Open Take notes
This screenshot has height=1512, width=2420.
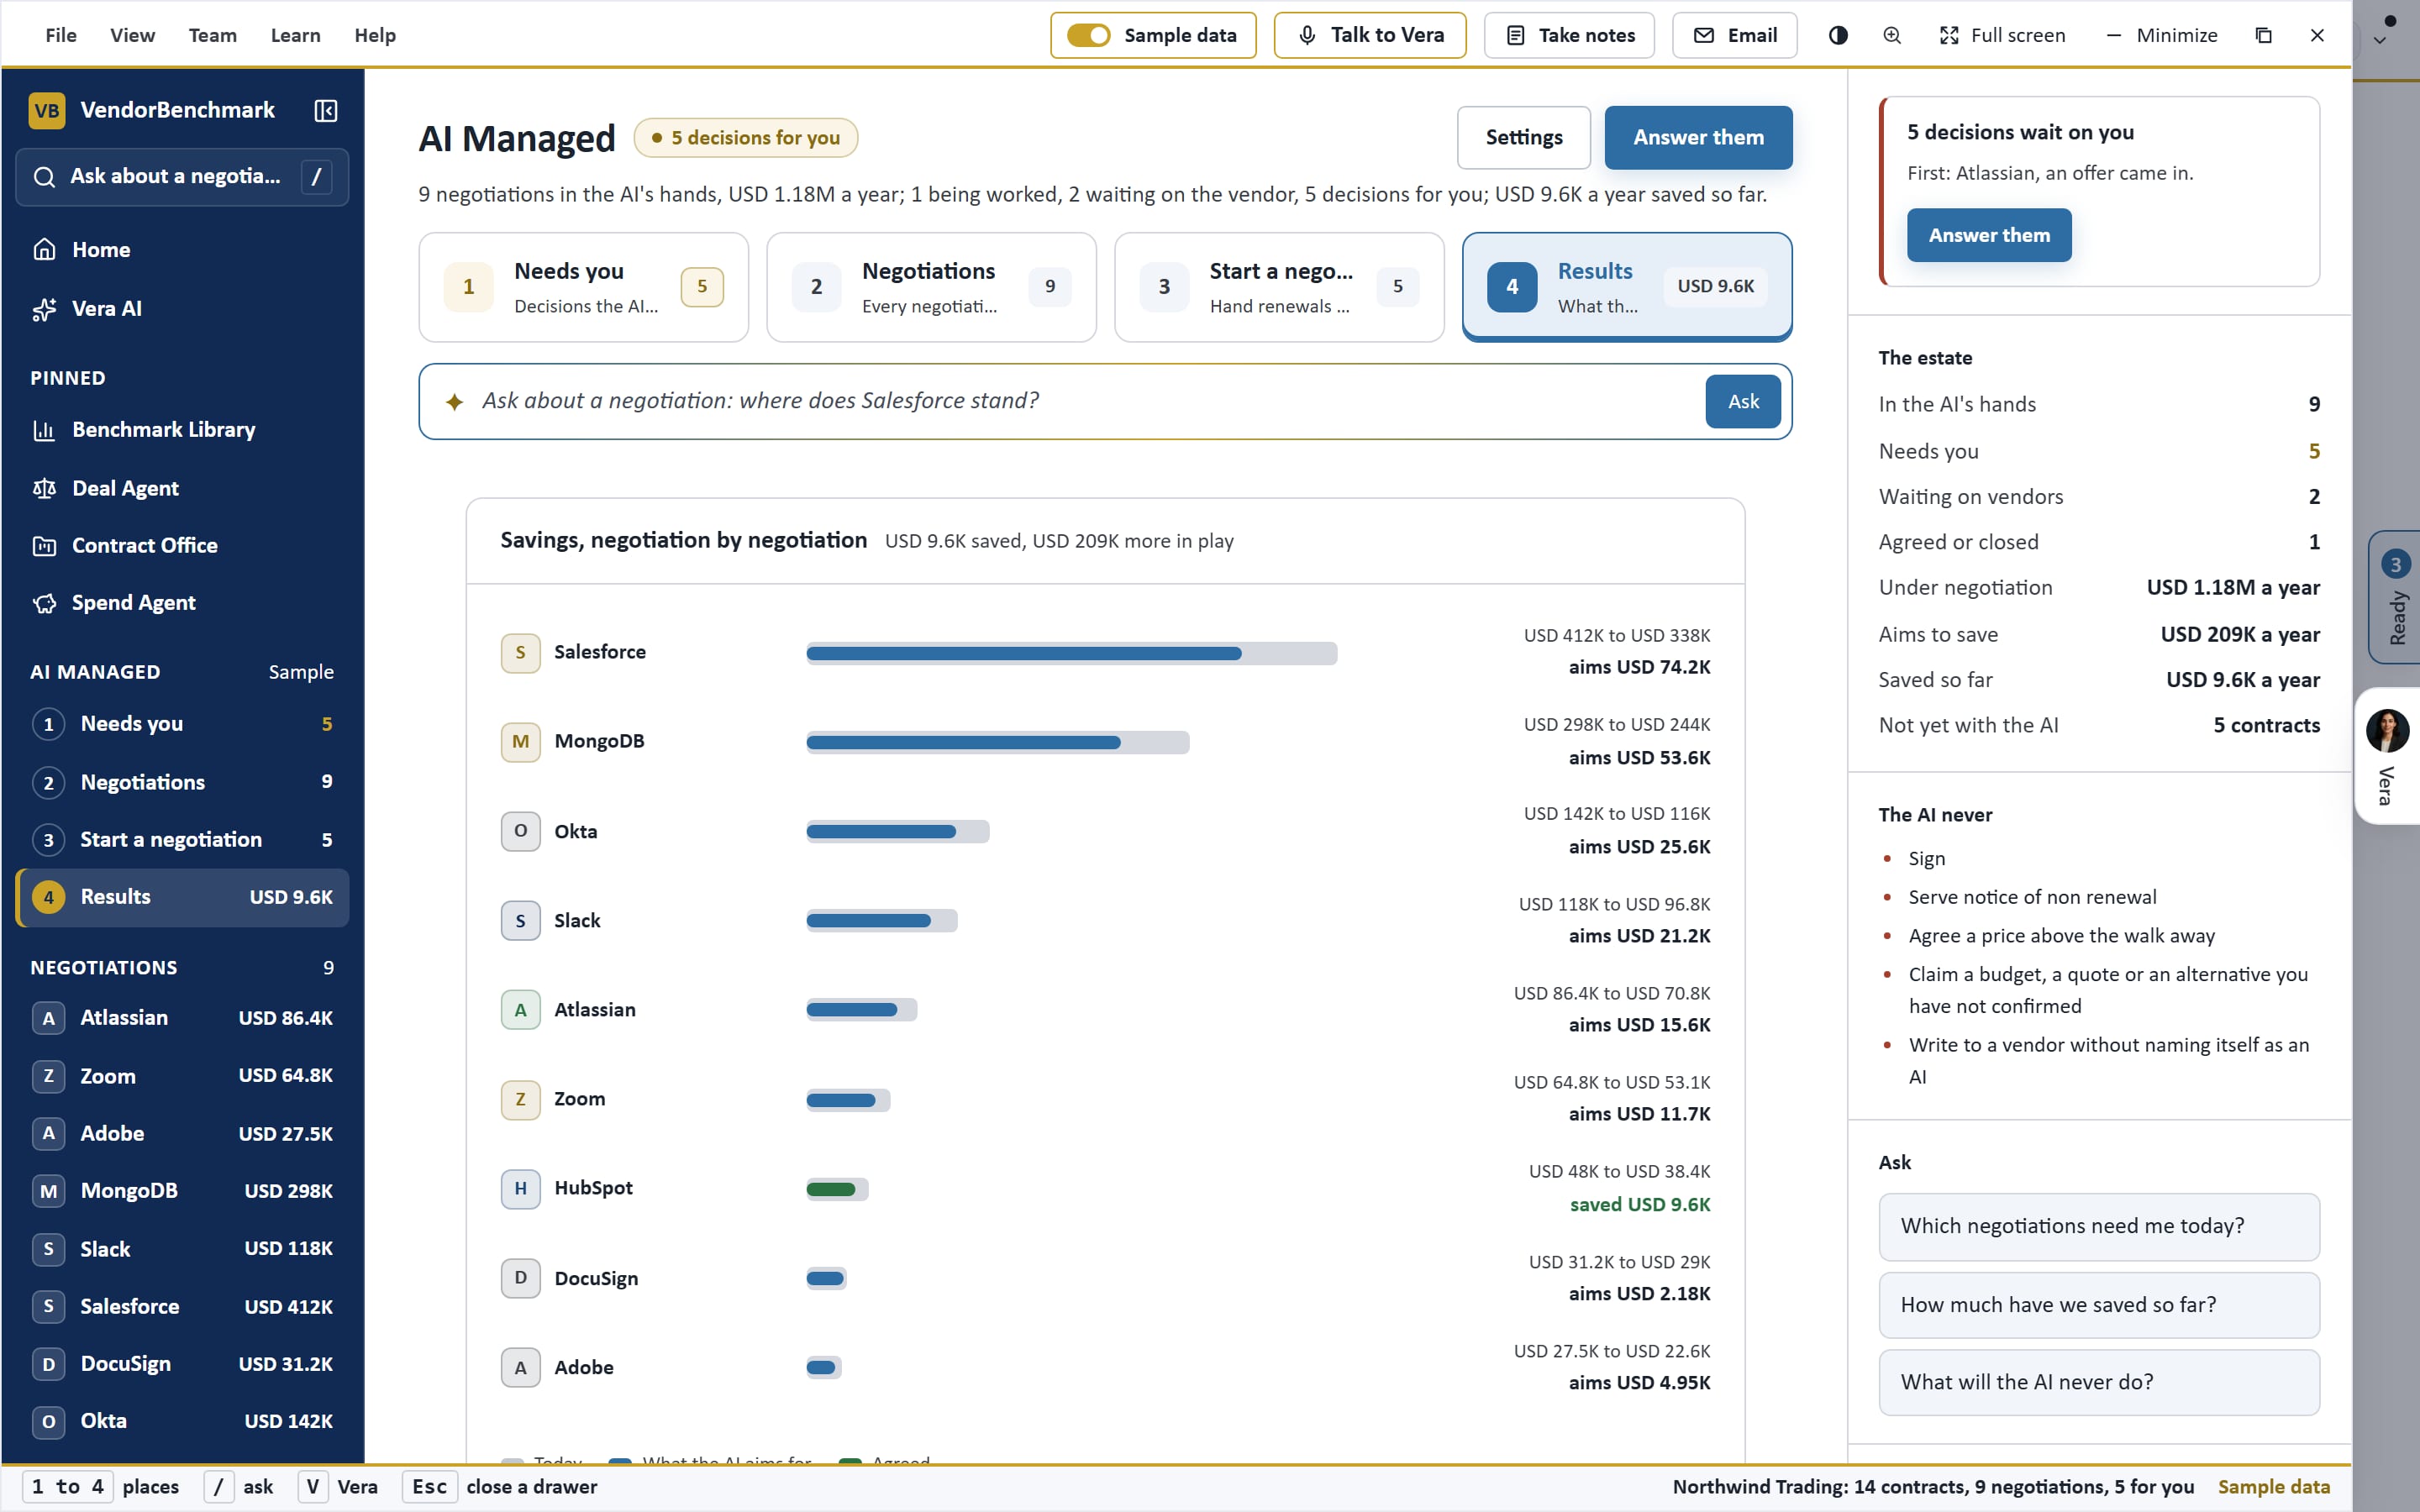click(1569, 35)
